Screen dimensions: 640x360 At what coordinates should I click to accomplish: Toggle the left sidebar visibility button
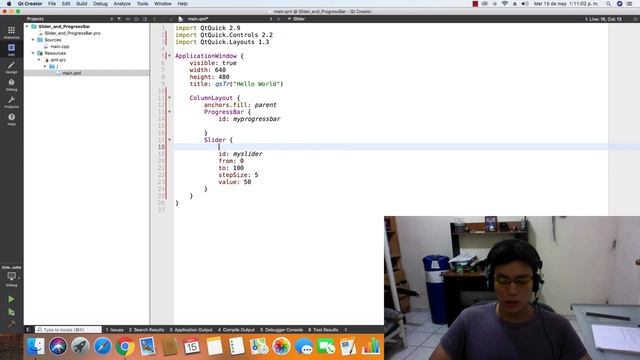tap(28, 329)
